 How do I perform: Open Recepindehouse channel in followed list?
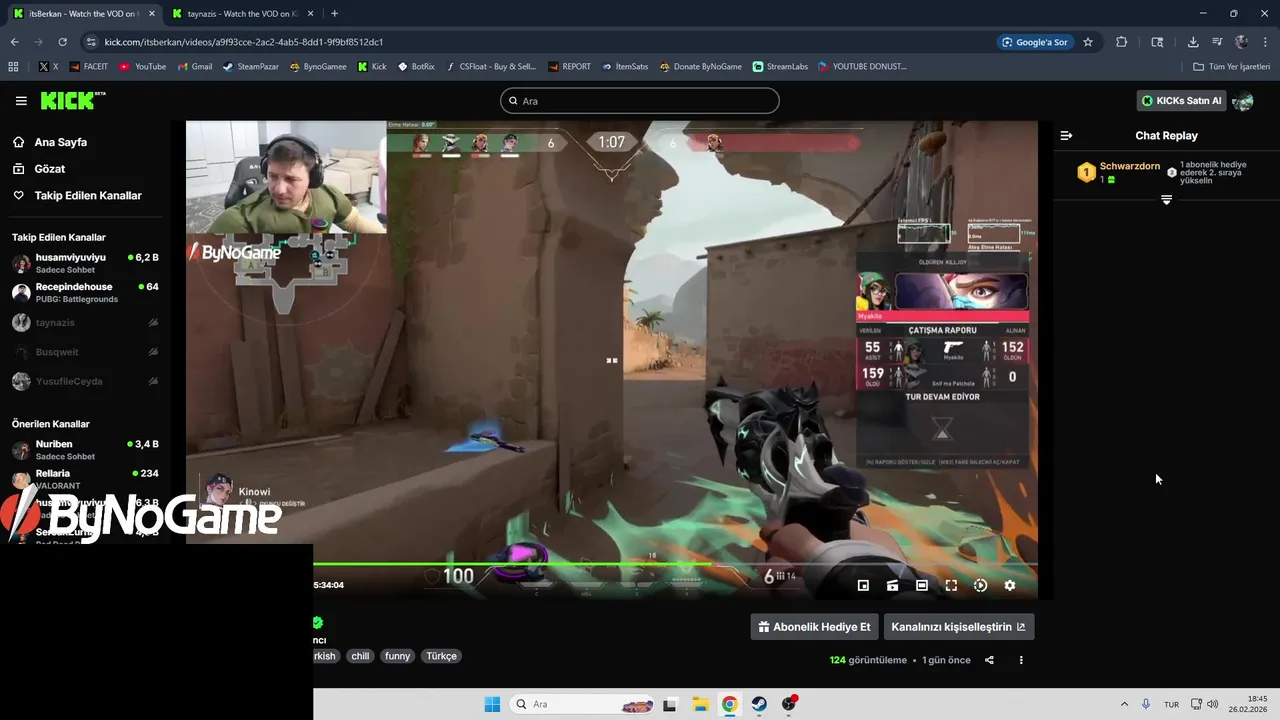(85, 292)
